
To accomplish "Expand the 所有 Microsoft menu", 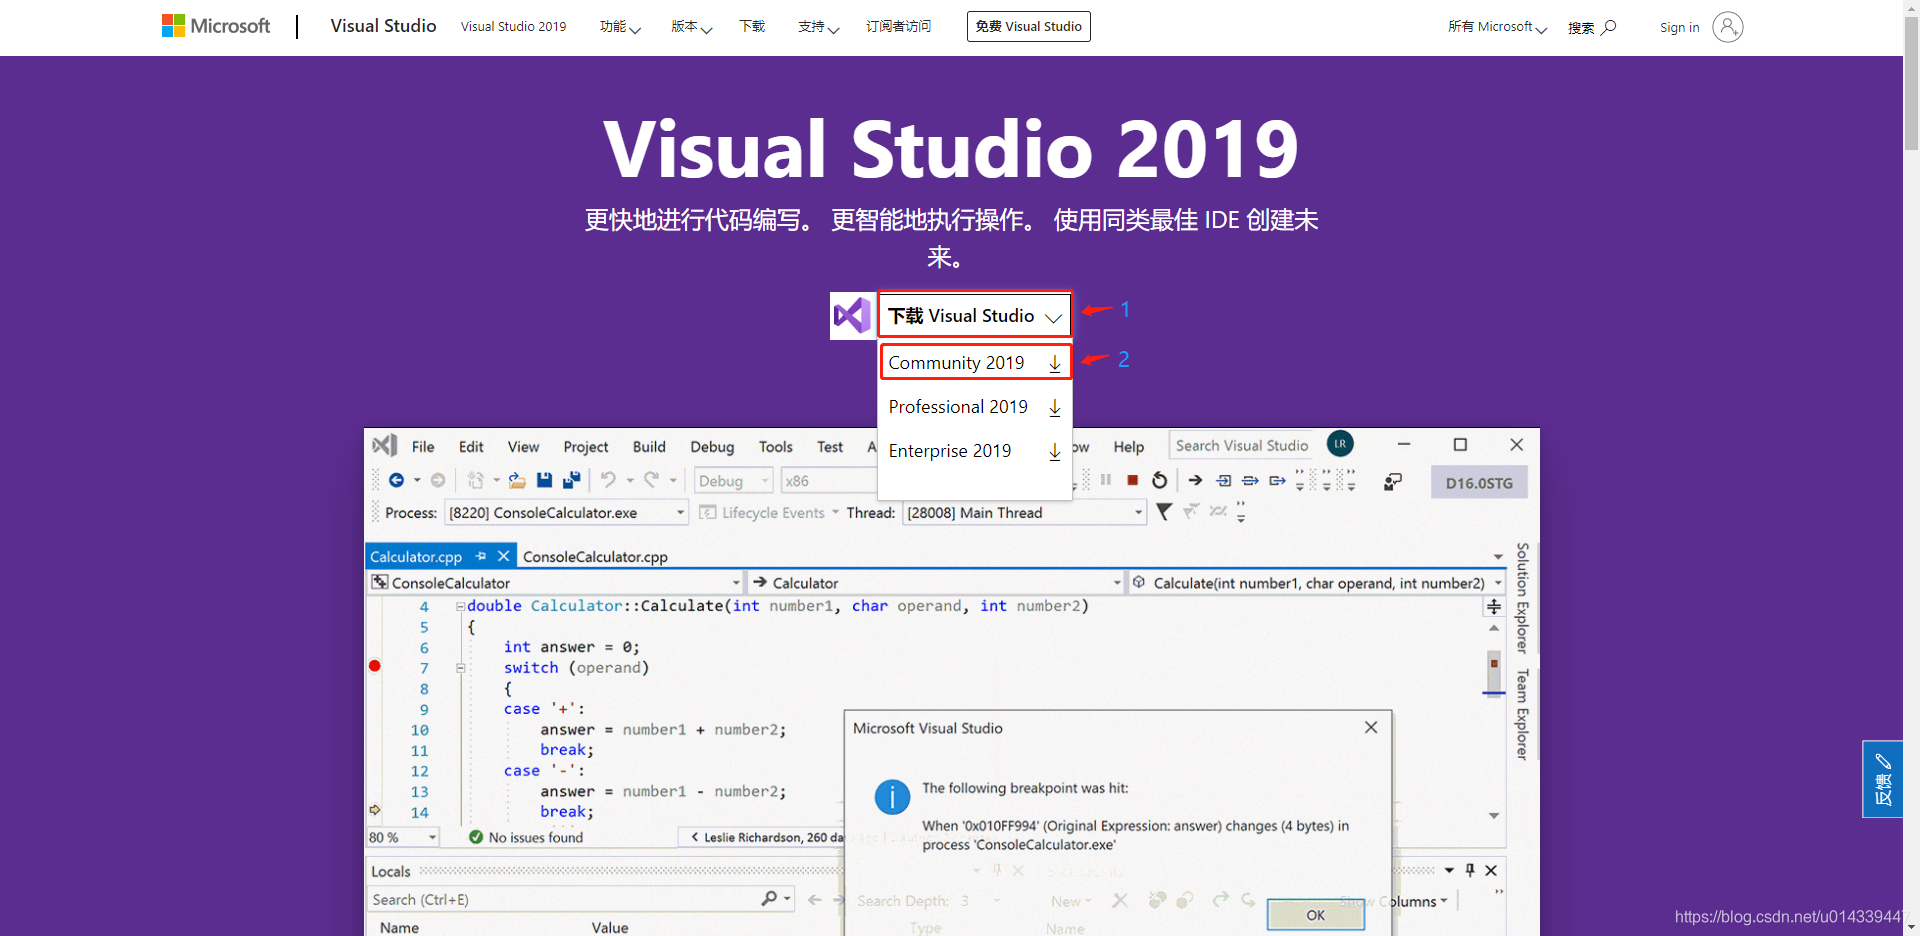I will pos(1497,27).
